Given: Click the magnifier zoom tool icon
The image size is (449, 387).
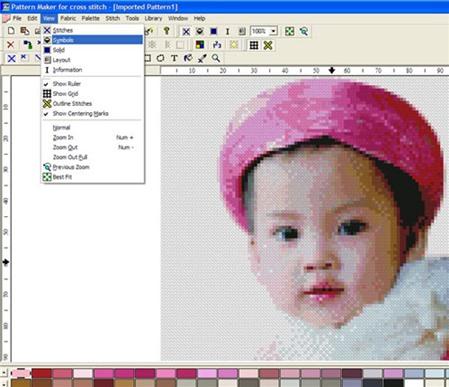Looking at the screenshot, I should tap(216, 58).
